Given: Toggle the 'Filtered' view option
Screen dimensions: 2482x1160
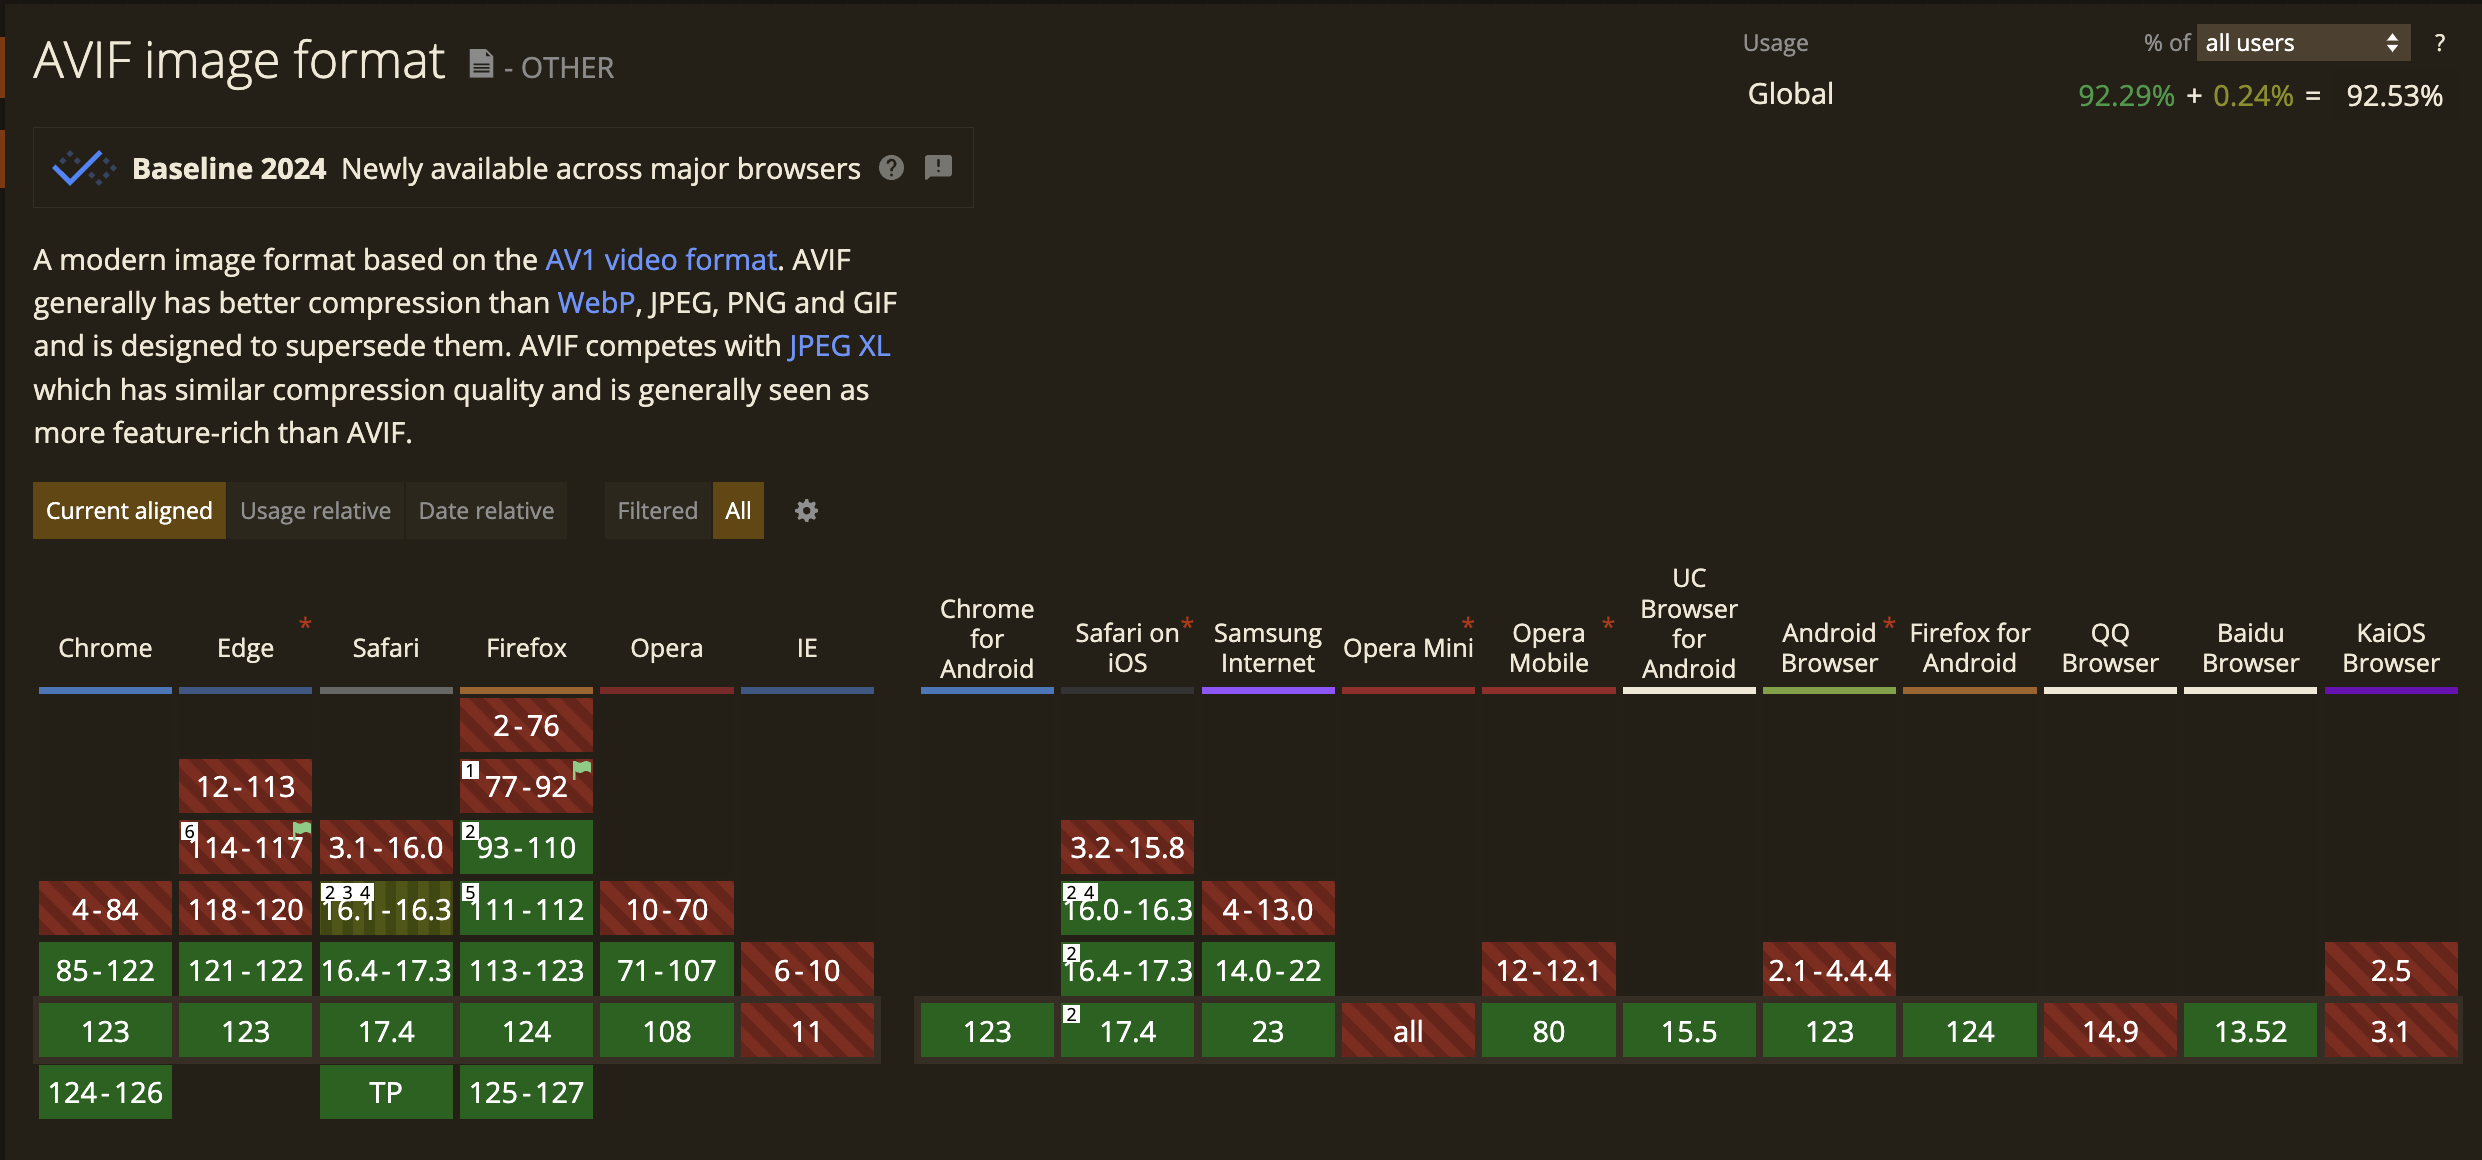Looking at the screenshot, I should pyautogui.click(x=657, y=510).
